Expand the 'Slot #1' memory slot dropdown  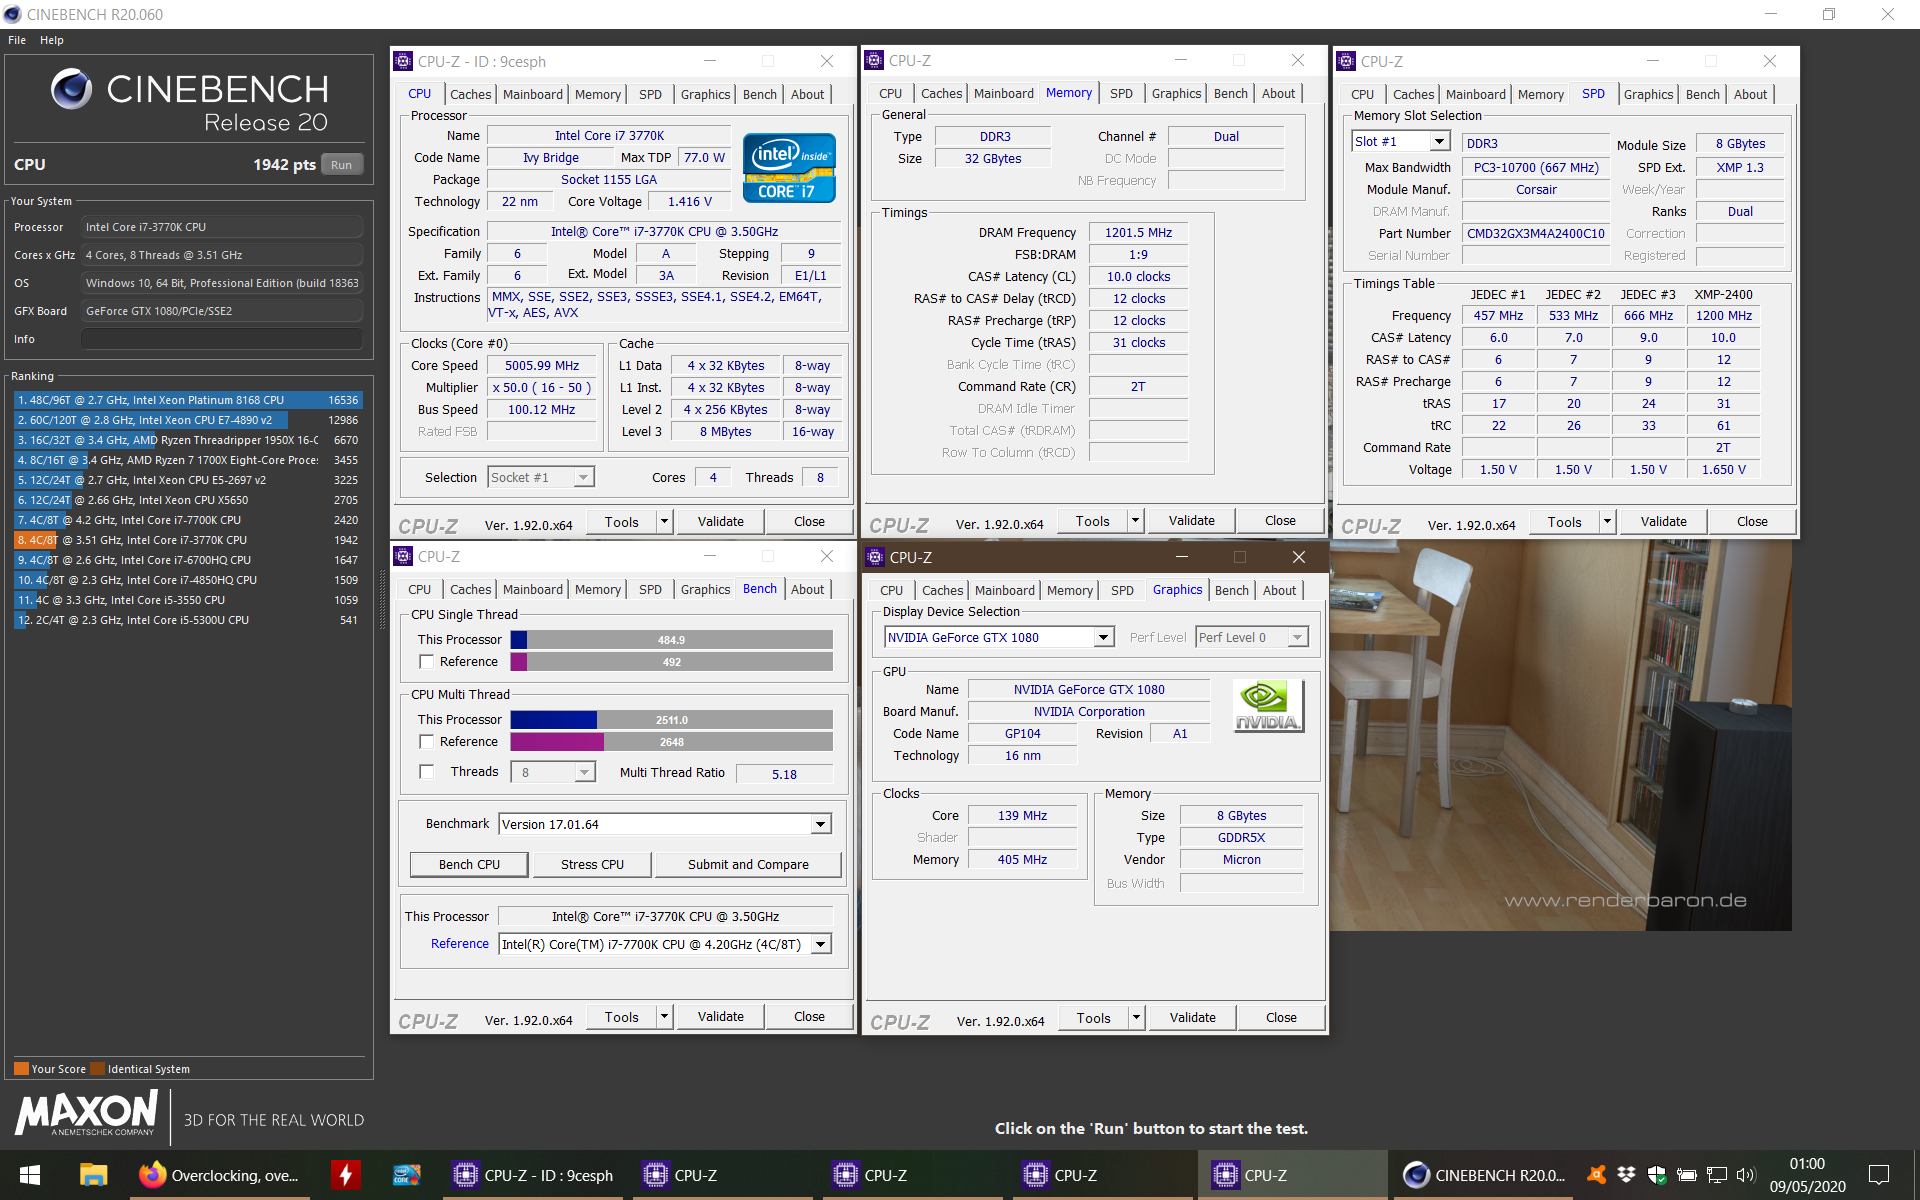click(x=1439, y=142)
